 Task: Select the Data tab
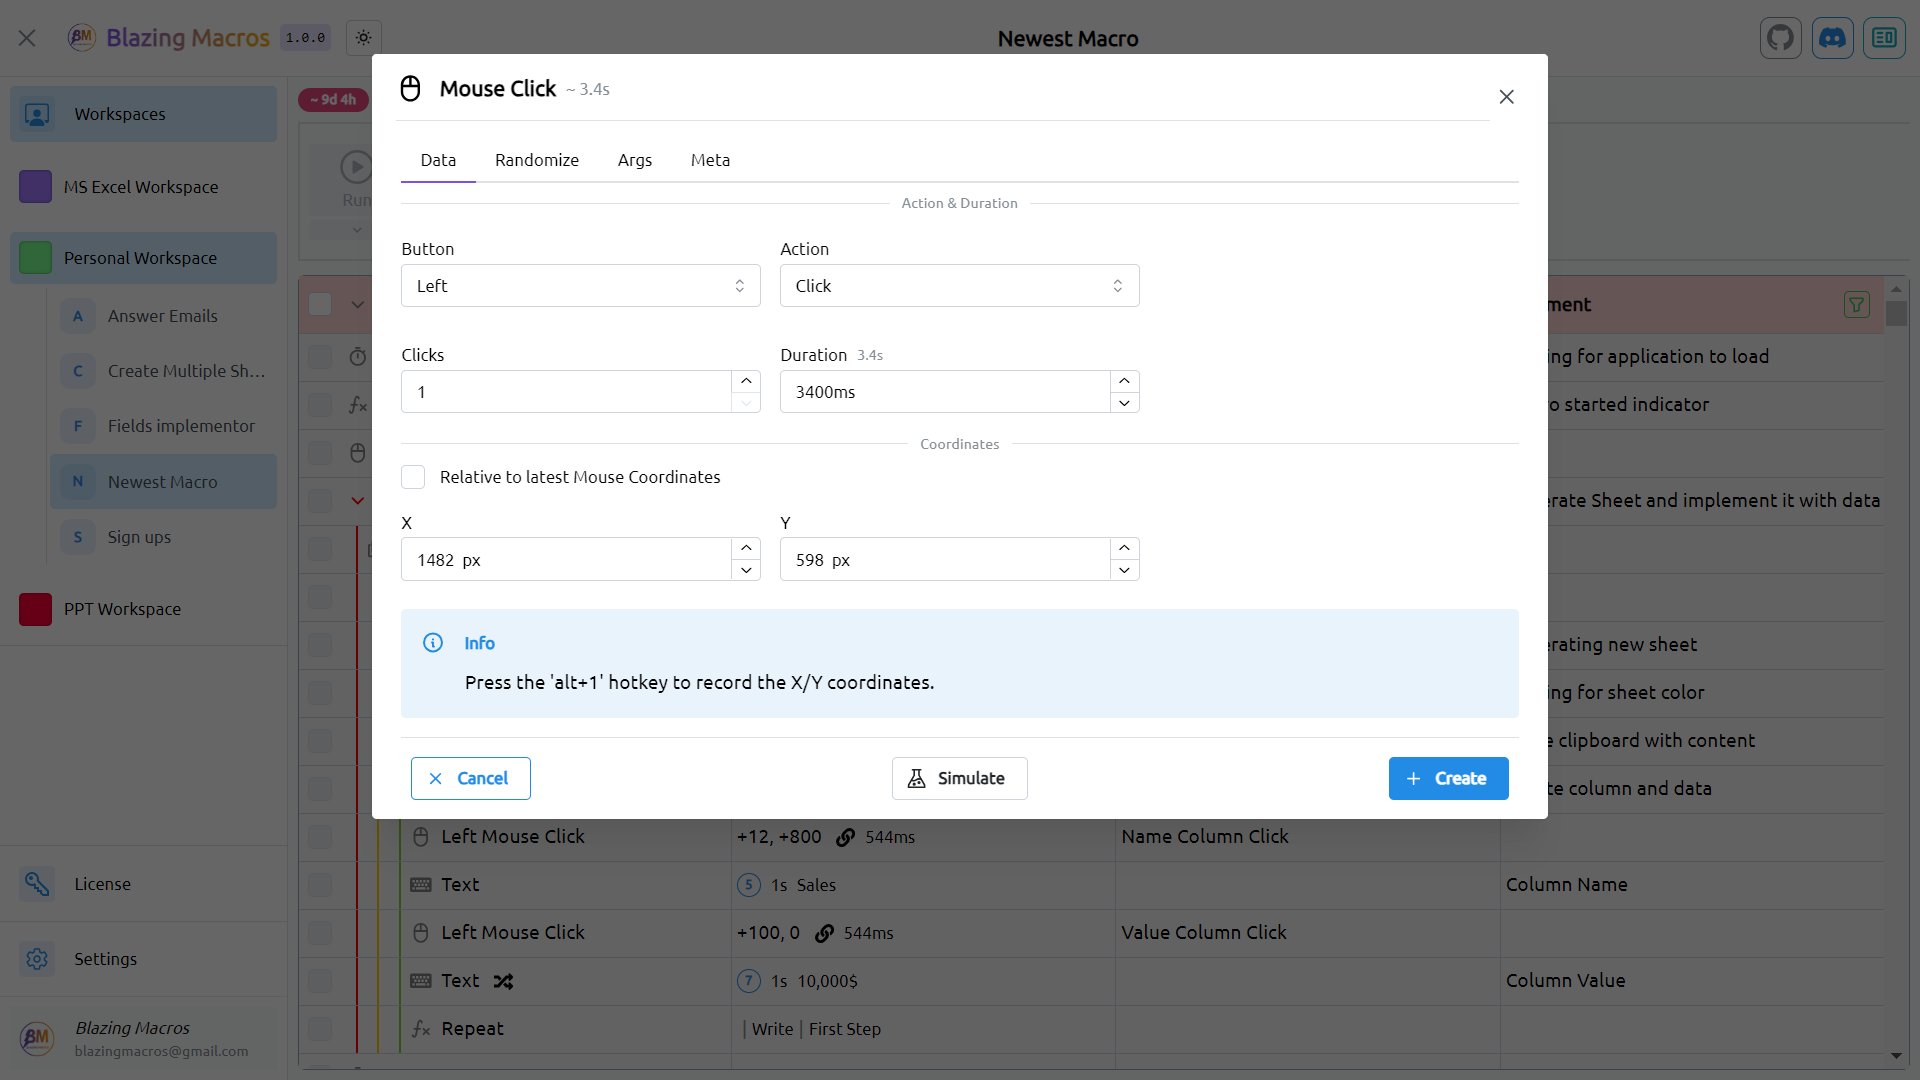click(438, 160)
